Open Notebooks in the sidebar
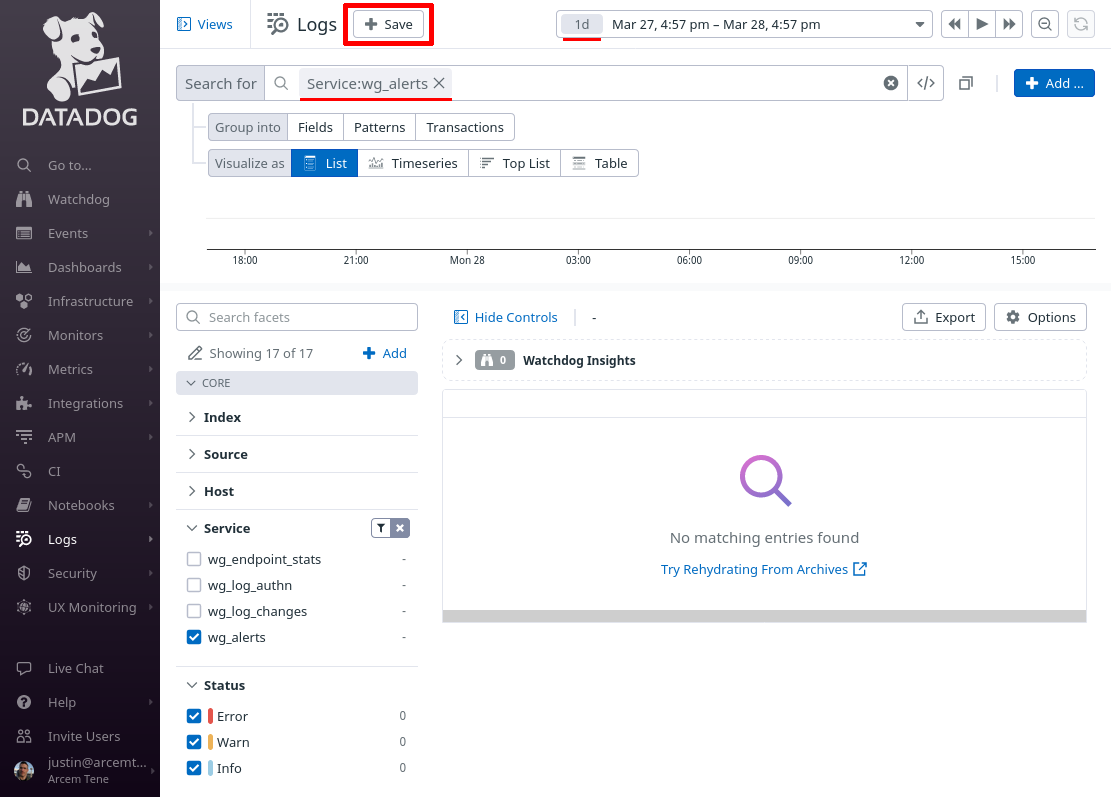 pos(79,505)
